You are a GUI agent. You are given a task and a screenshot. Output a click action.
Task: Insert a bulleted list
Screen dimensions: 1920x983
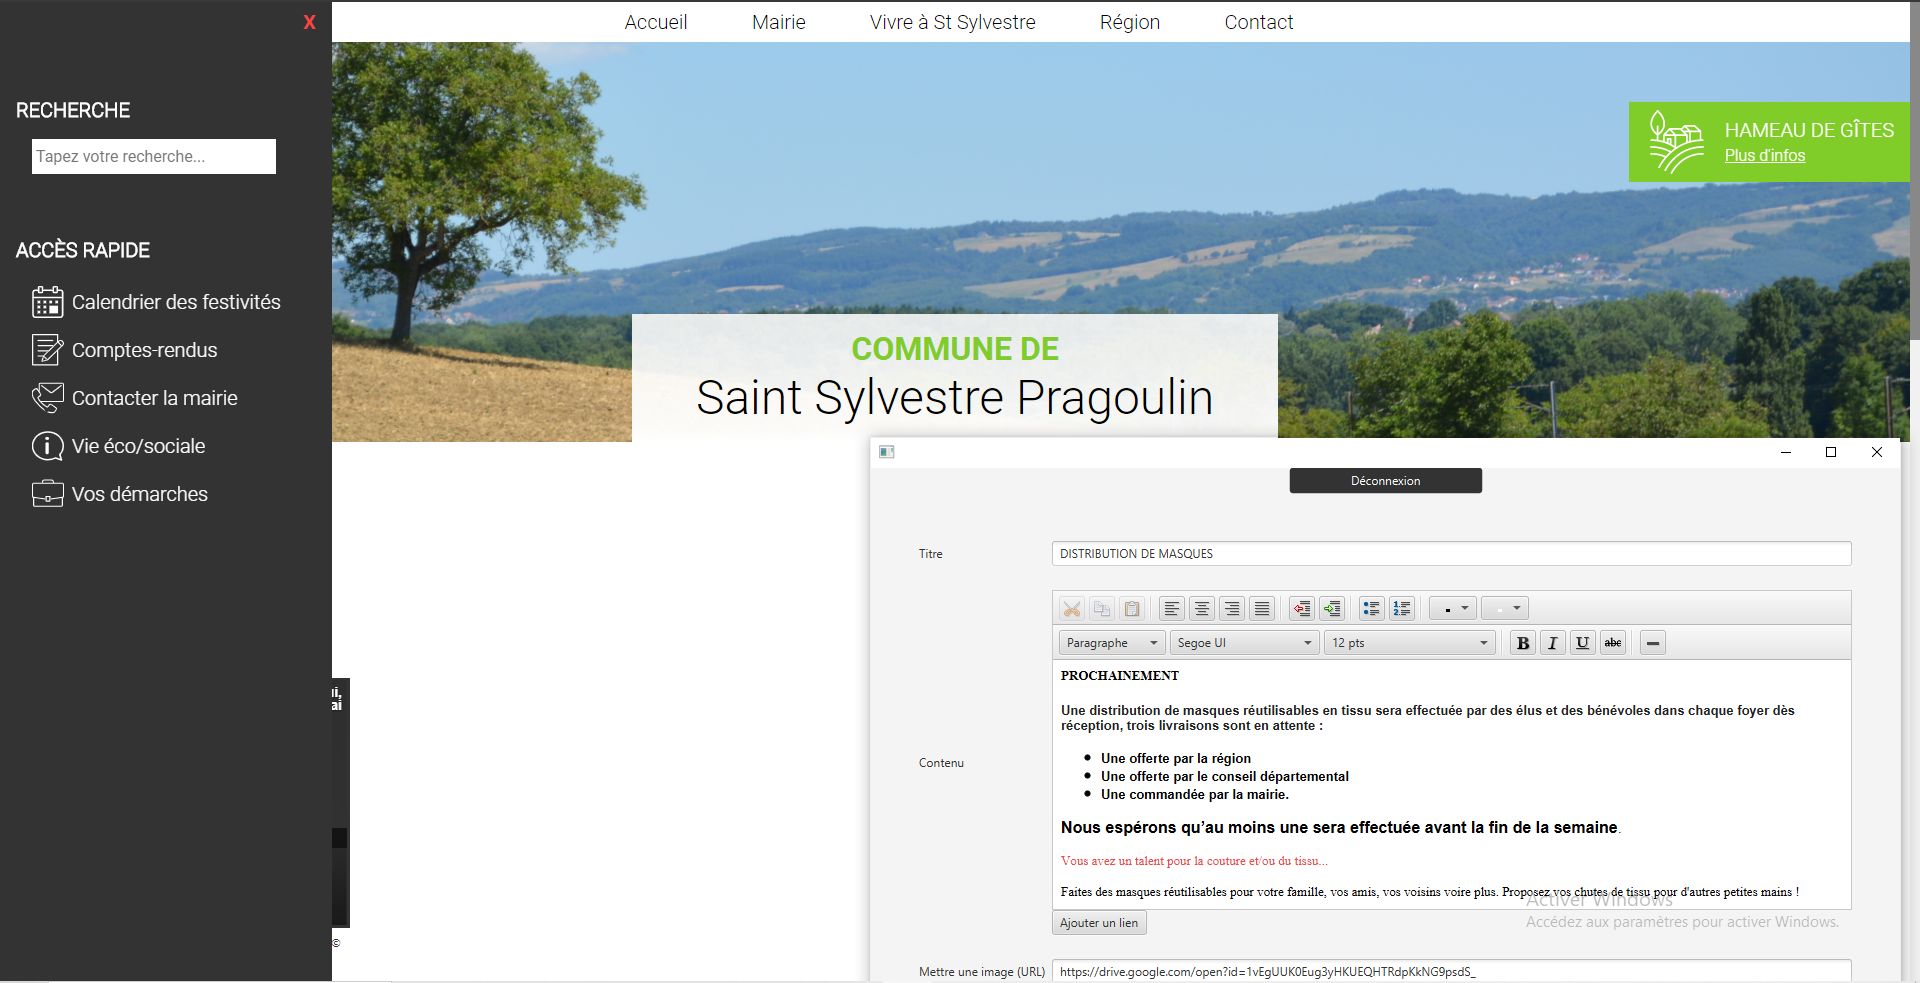click(x=1372, y=608)
